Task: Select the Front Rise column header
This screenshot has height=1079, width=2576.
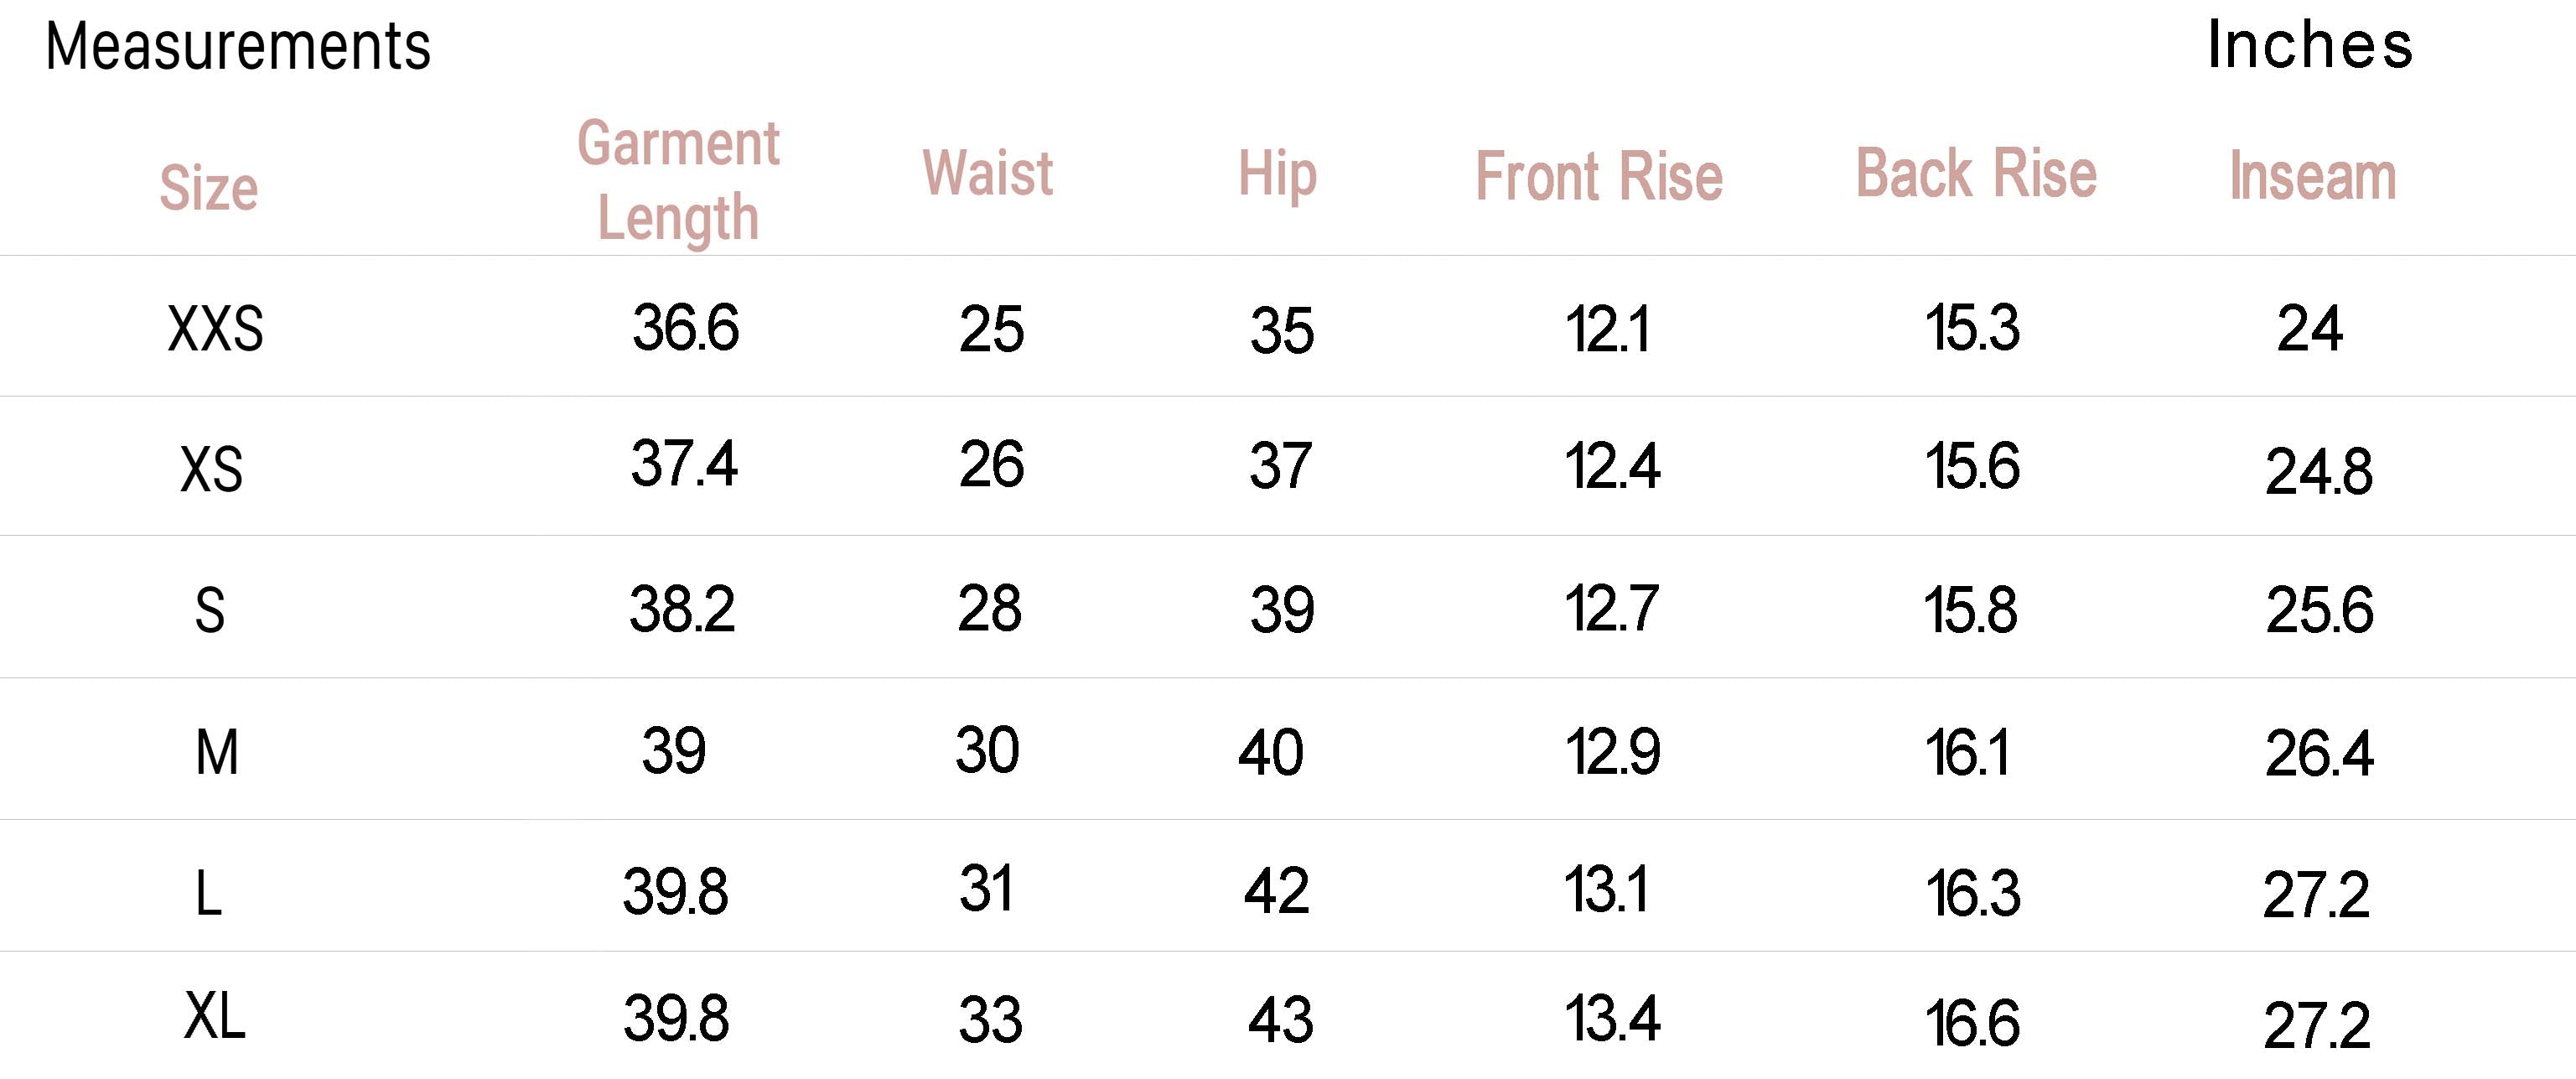Action: [x=1599, y=177]
